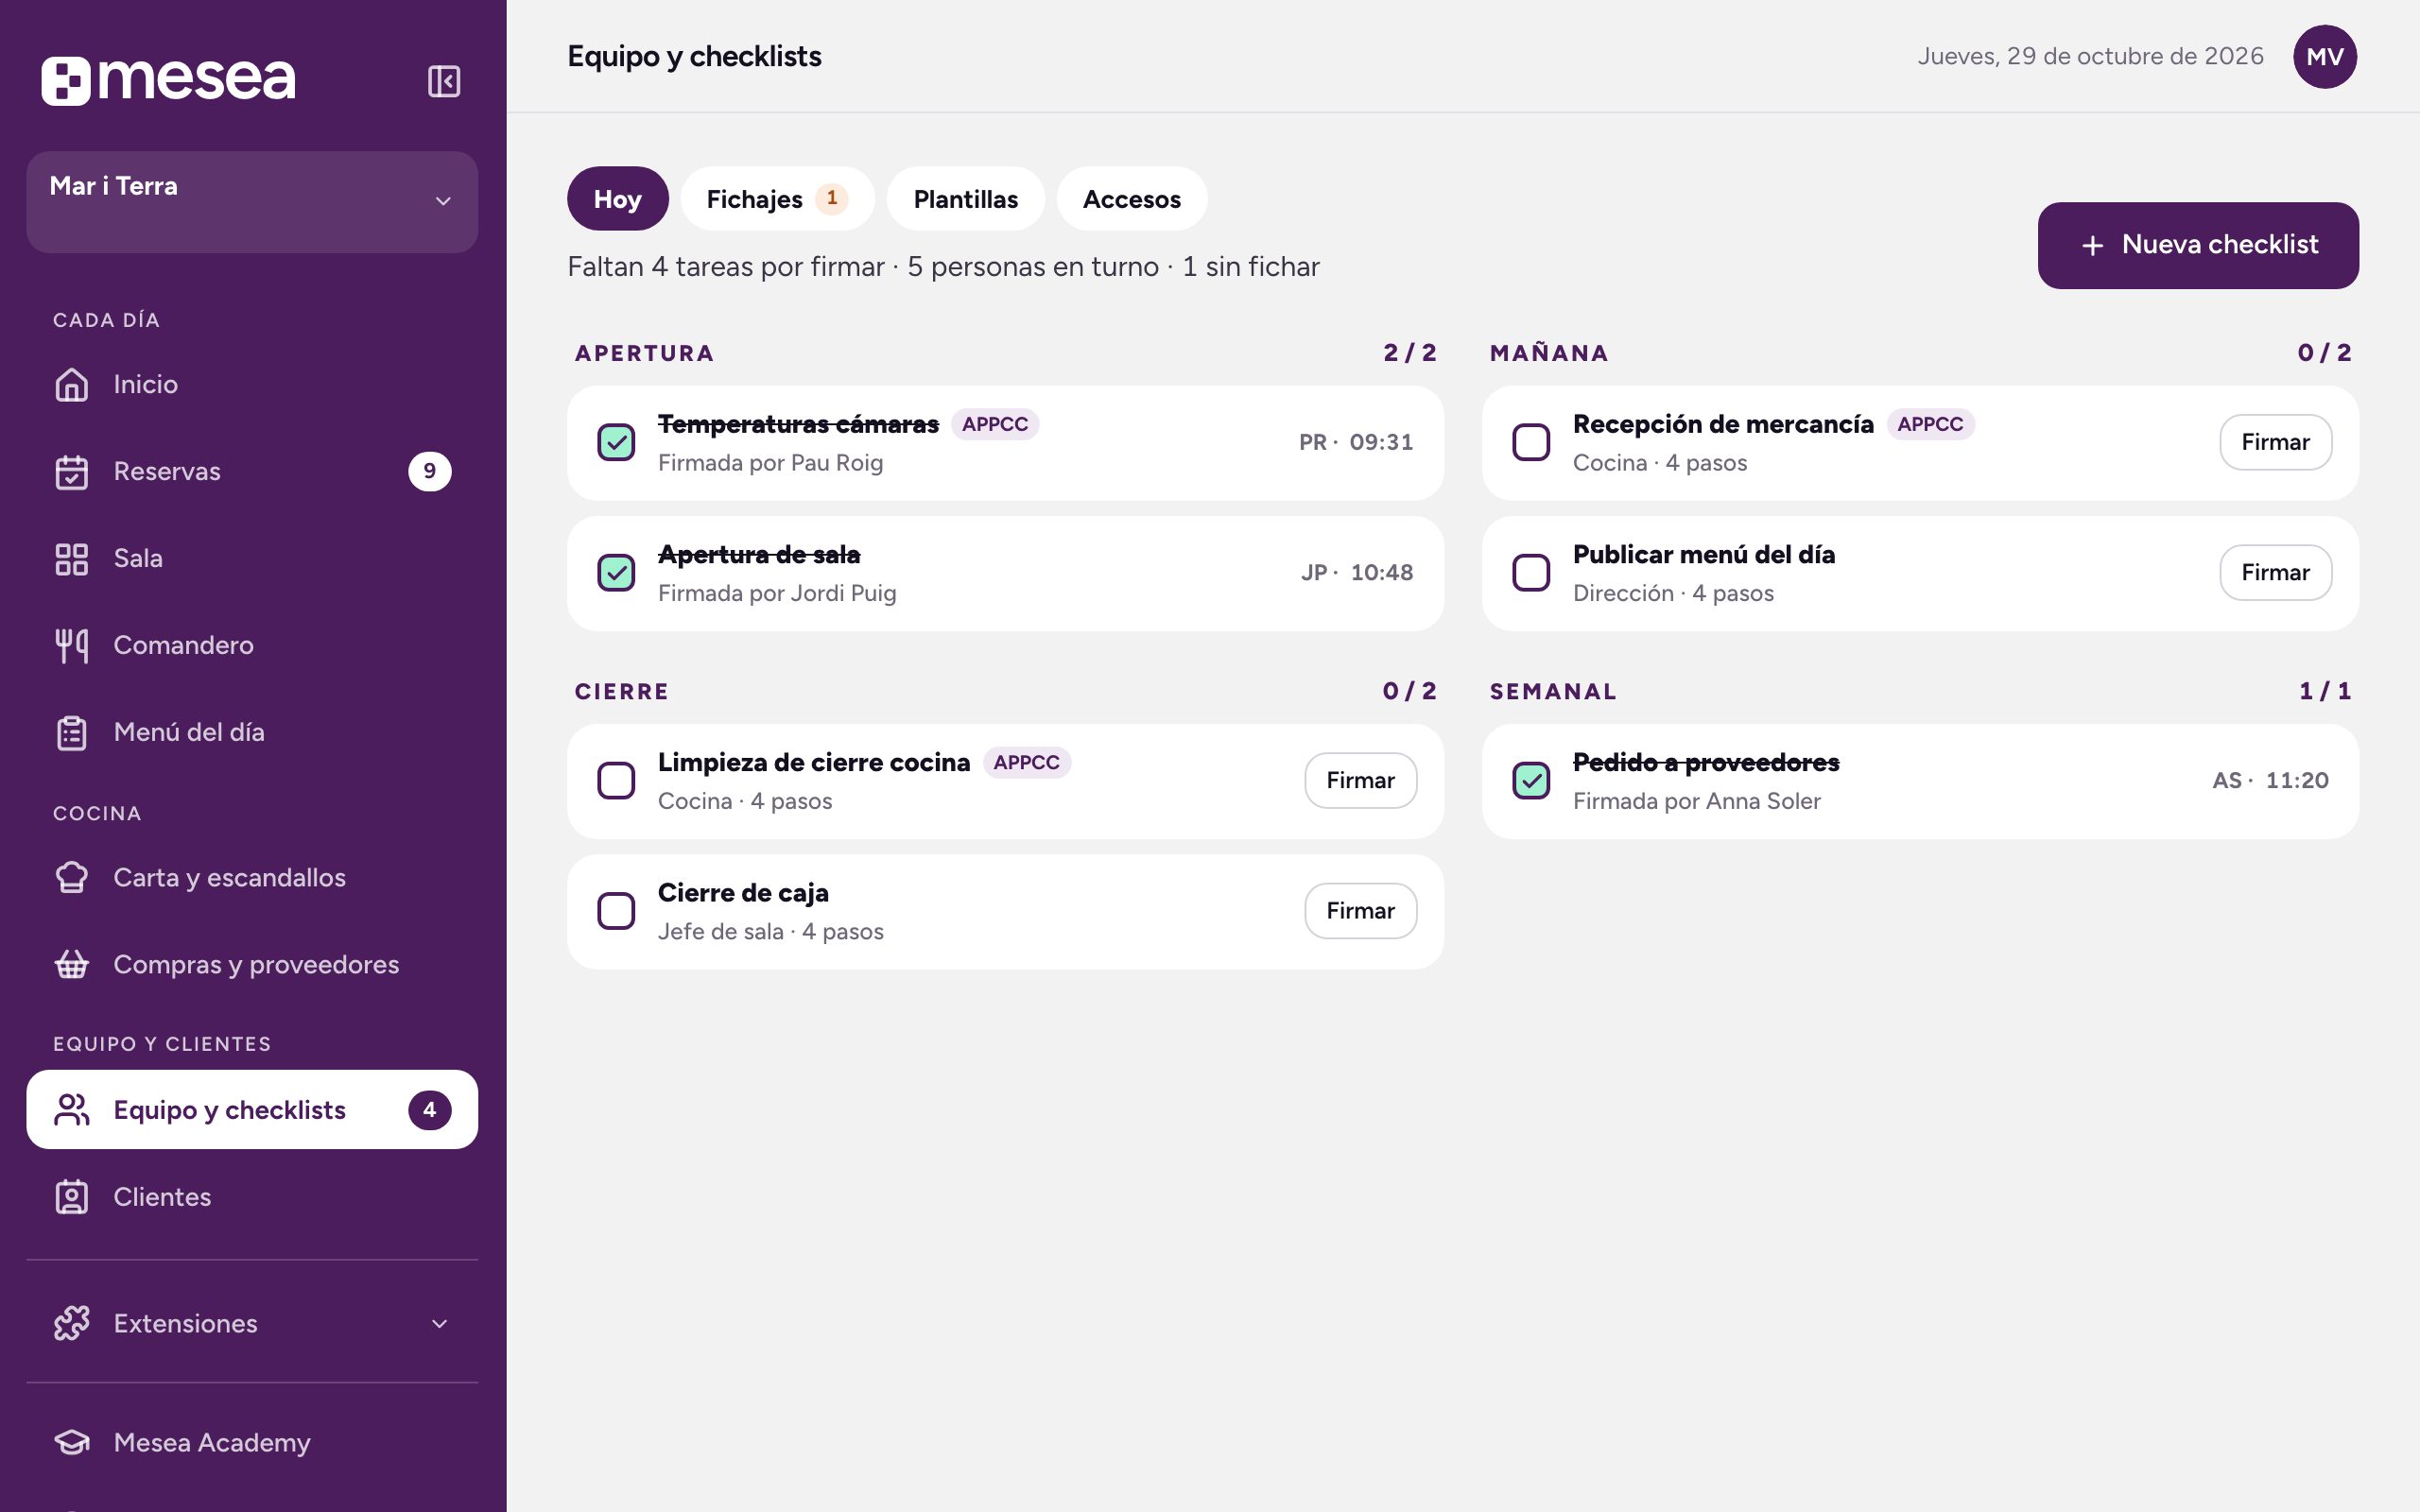Open Mesea Academy graduation cap icon
The image size is (2420, 1512).
(72, 1442)
